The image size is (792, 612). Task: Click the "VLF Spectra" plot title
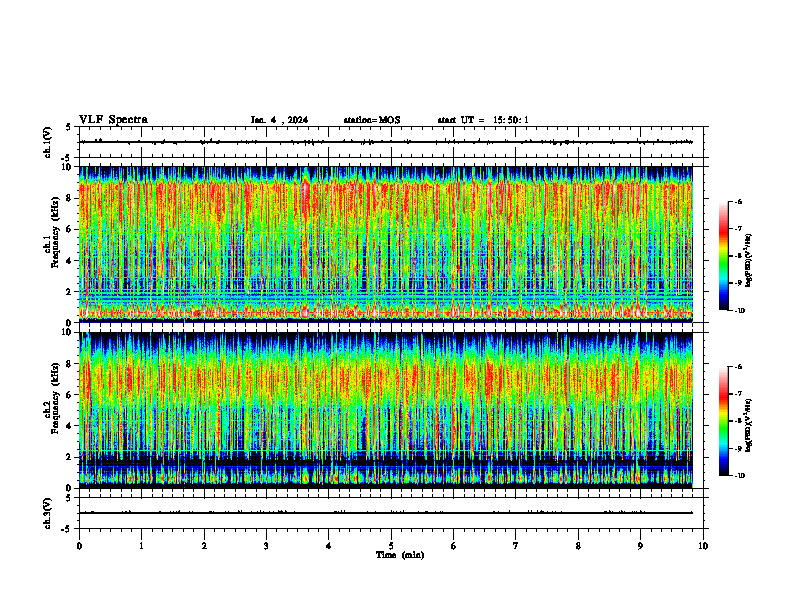[x=113, y=120]
